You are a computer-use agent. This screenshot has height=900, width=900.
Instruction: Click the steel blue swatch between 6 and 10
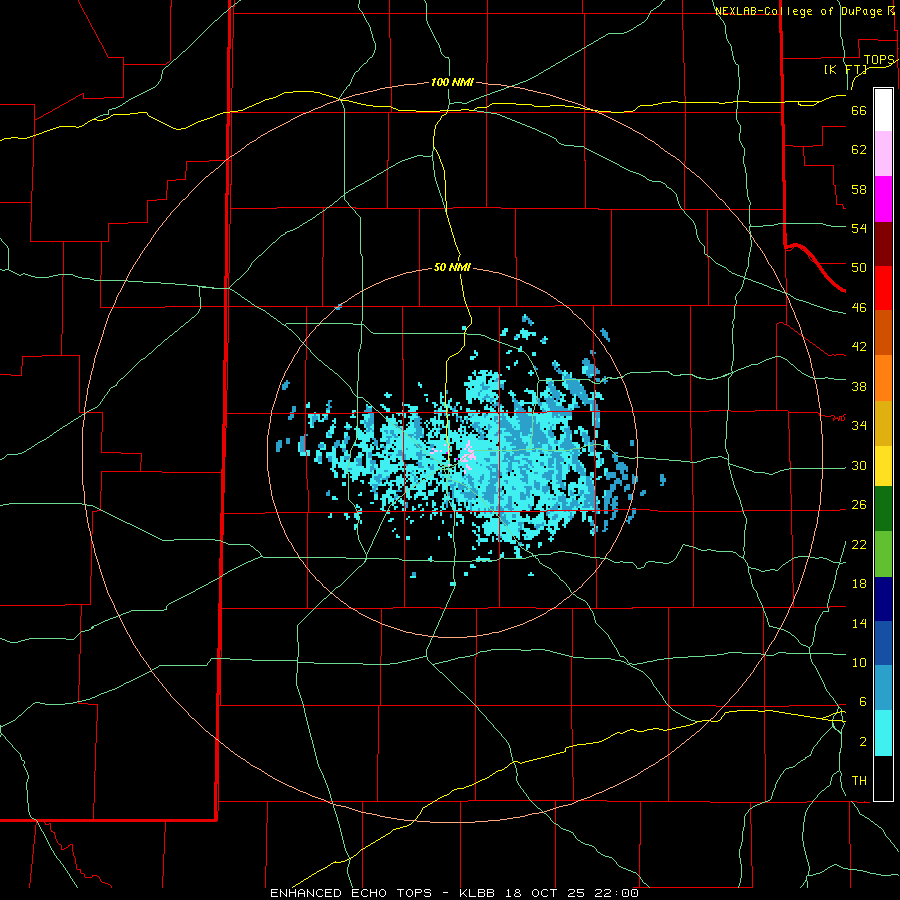[883, 688]
